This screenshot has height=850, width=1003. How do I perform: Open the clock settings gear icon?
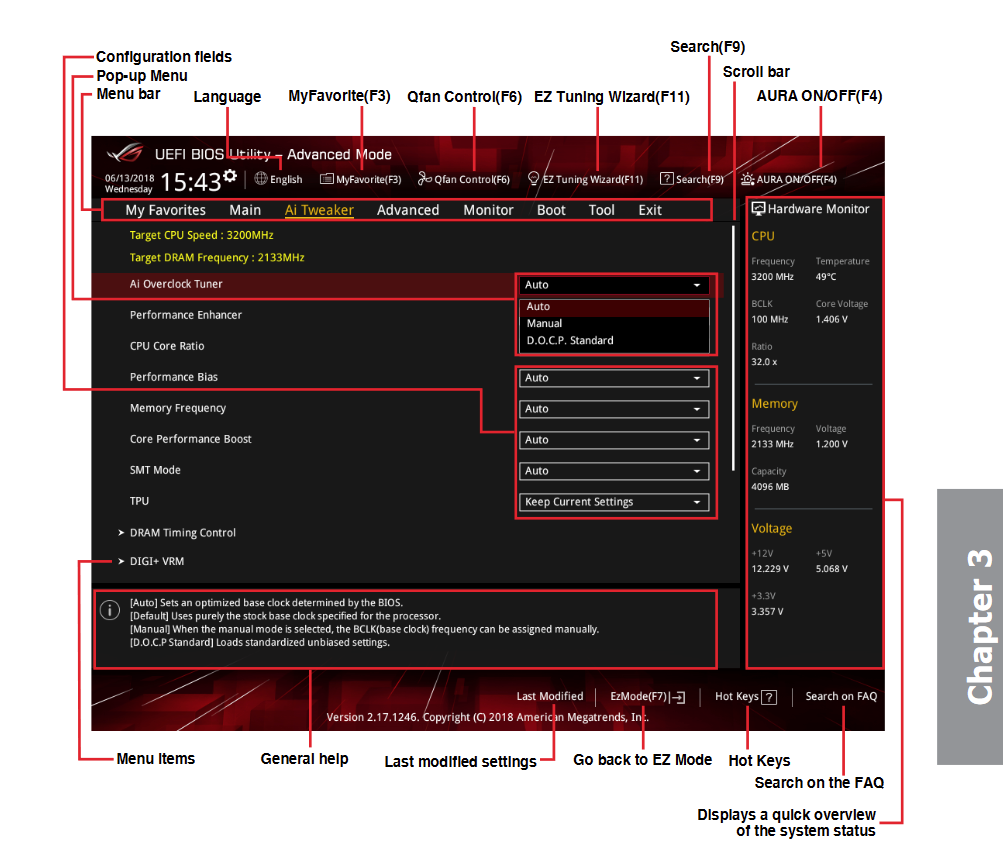pos(230,175)
